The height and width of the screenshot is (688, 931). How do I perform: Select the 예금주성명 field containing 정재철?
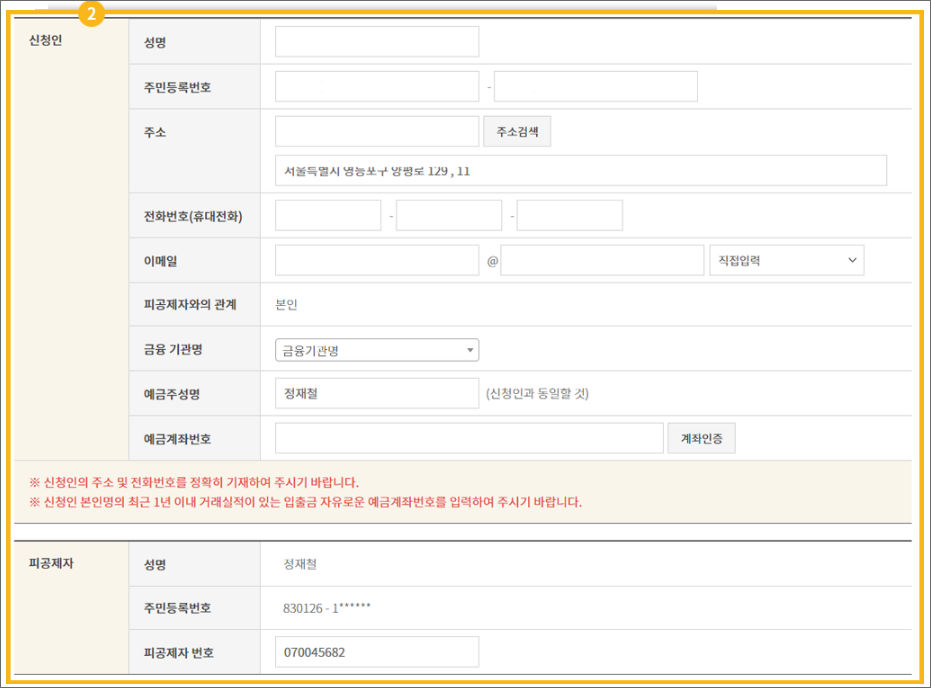click(376, 393)
